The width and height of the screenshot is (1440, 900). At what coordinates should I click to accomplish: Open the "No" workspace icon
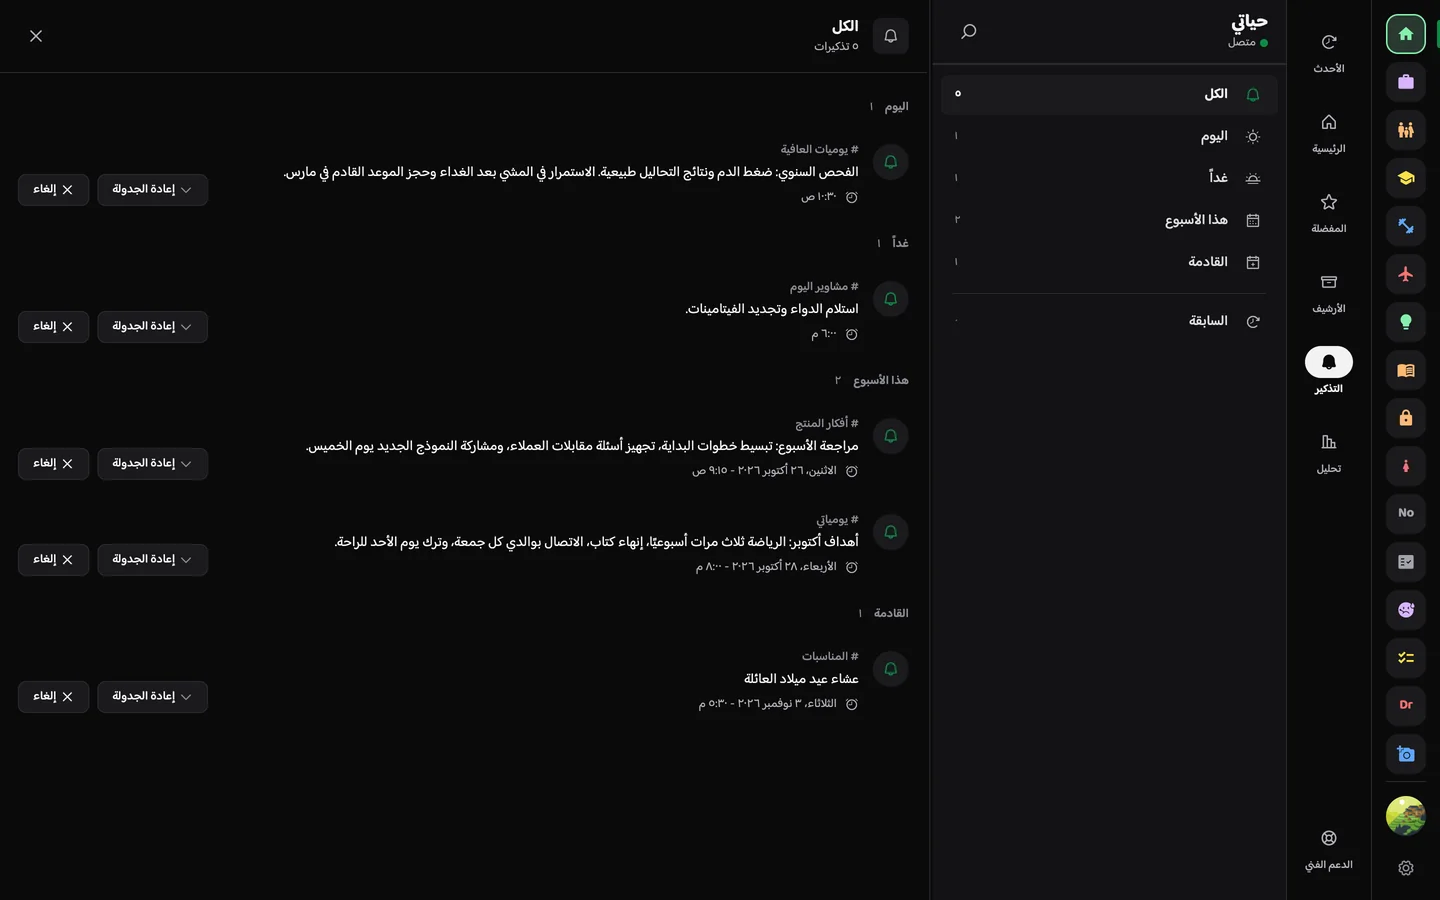click(1406, 514)
